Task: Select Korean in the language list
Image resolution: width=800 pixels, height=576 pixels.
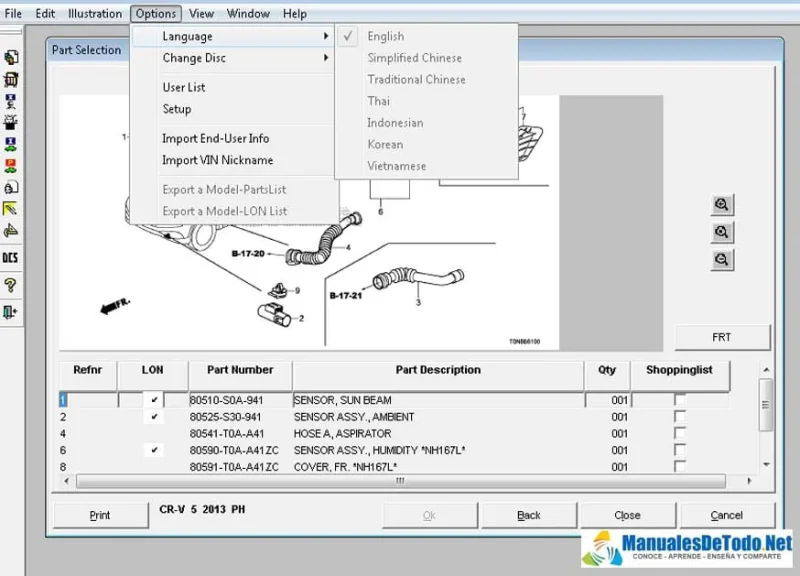Action: [385, 144]
